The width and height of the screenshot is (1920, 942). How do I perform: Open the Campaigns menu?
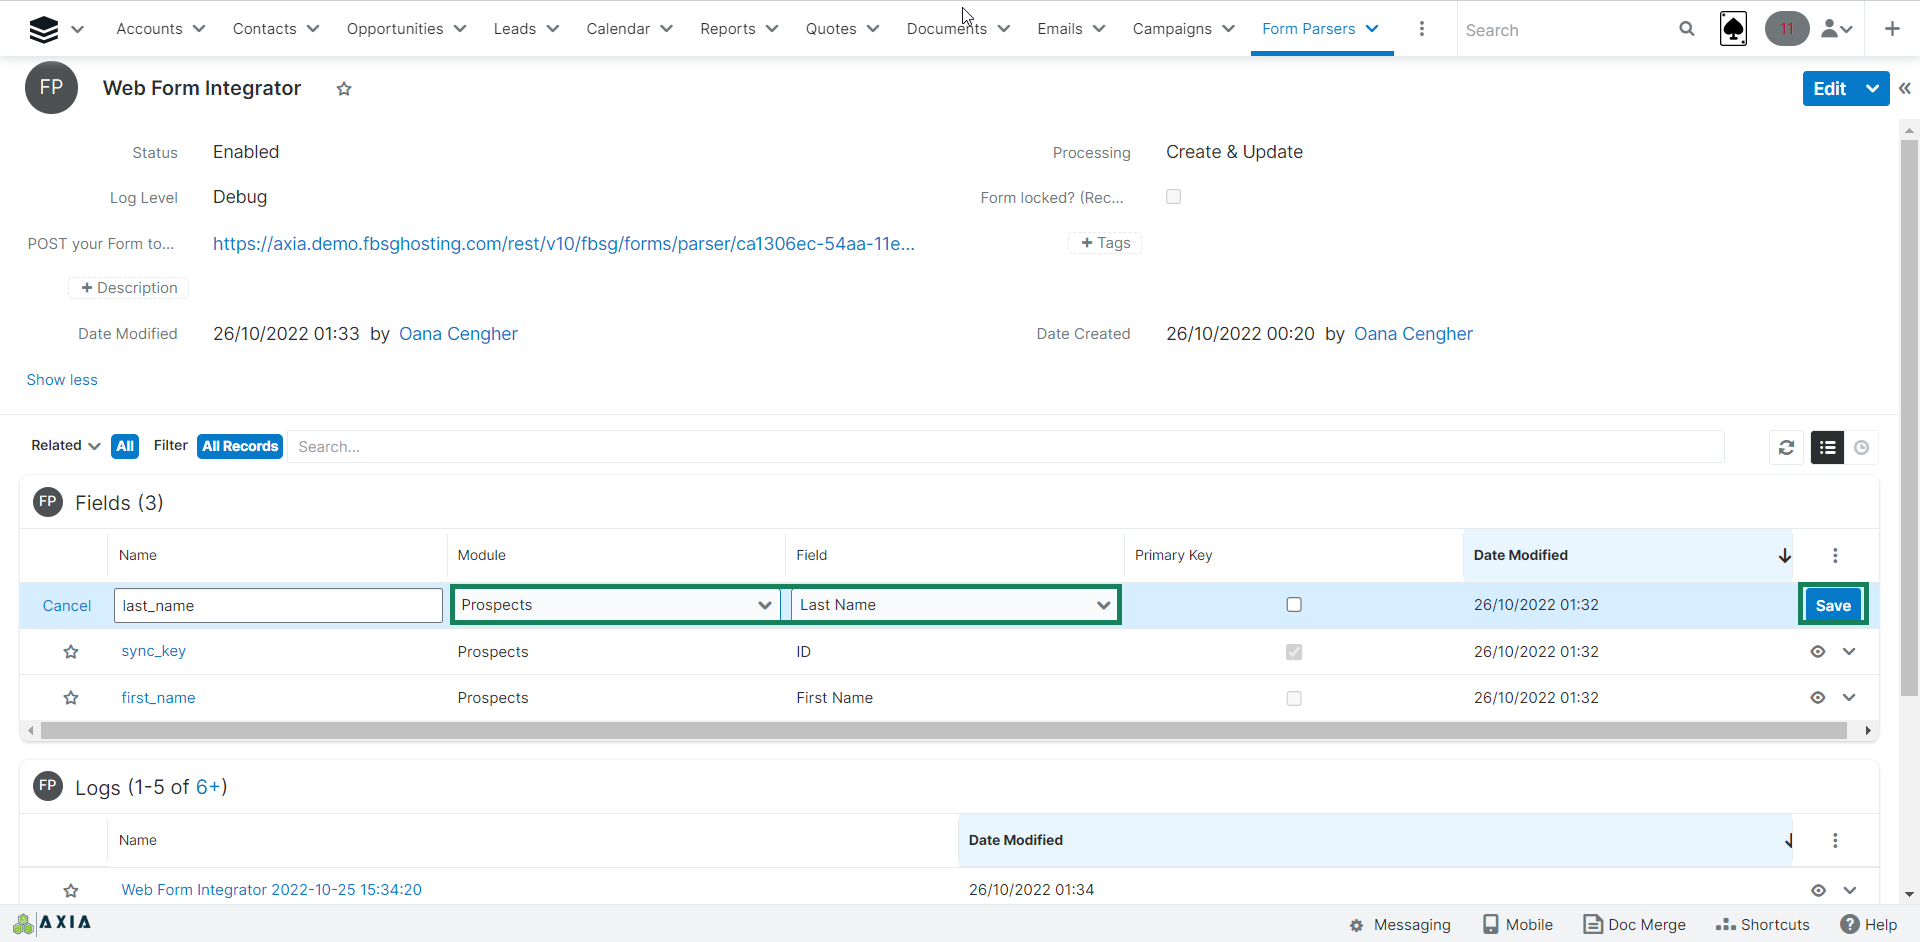(1182, 29)
